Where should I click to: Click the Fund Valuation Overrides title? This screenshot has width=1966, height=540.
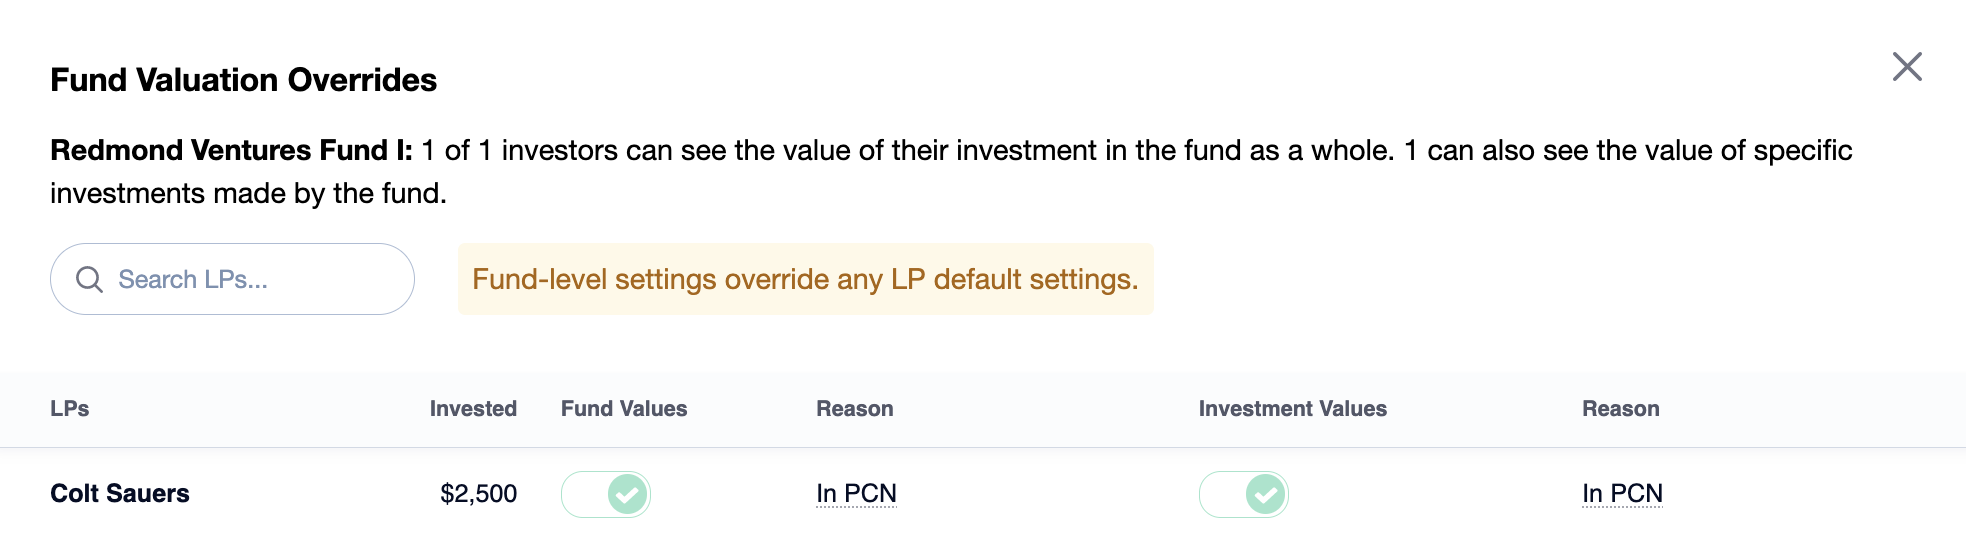tap(244, 80)
